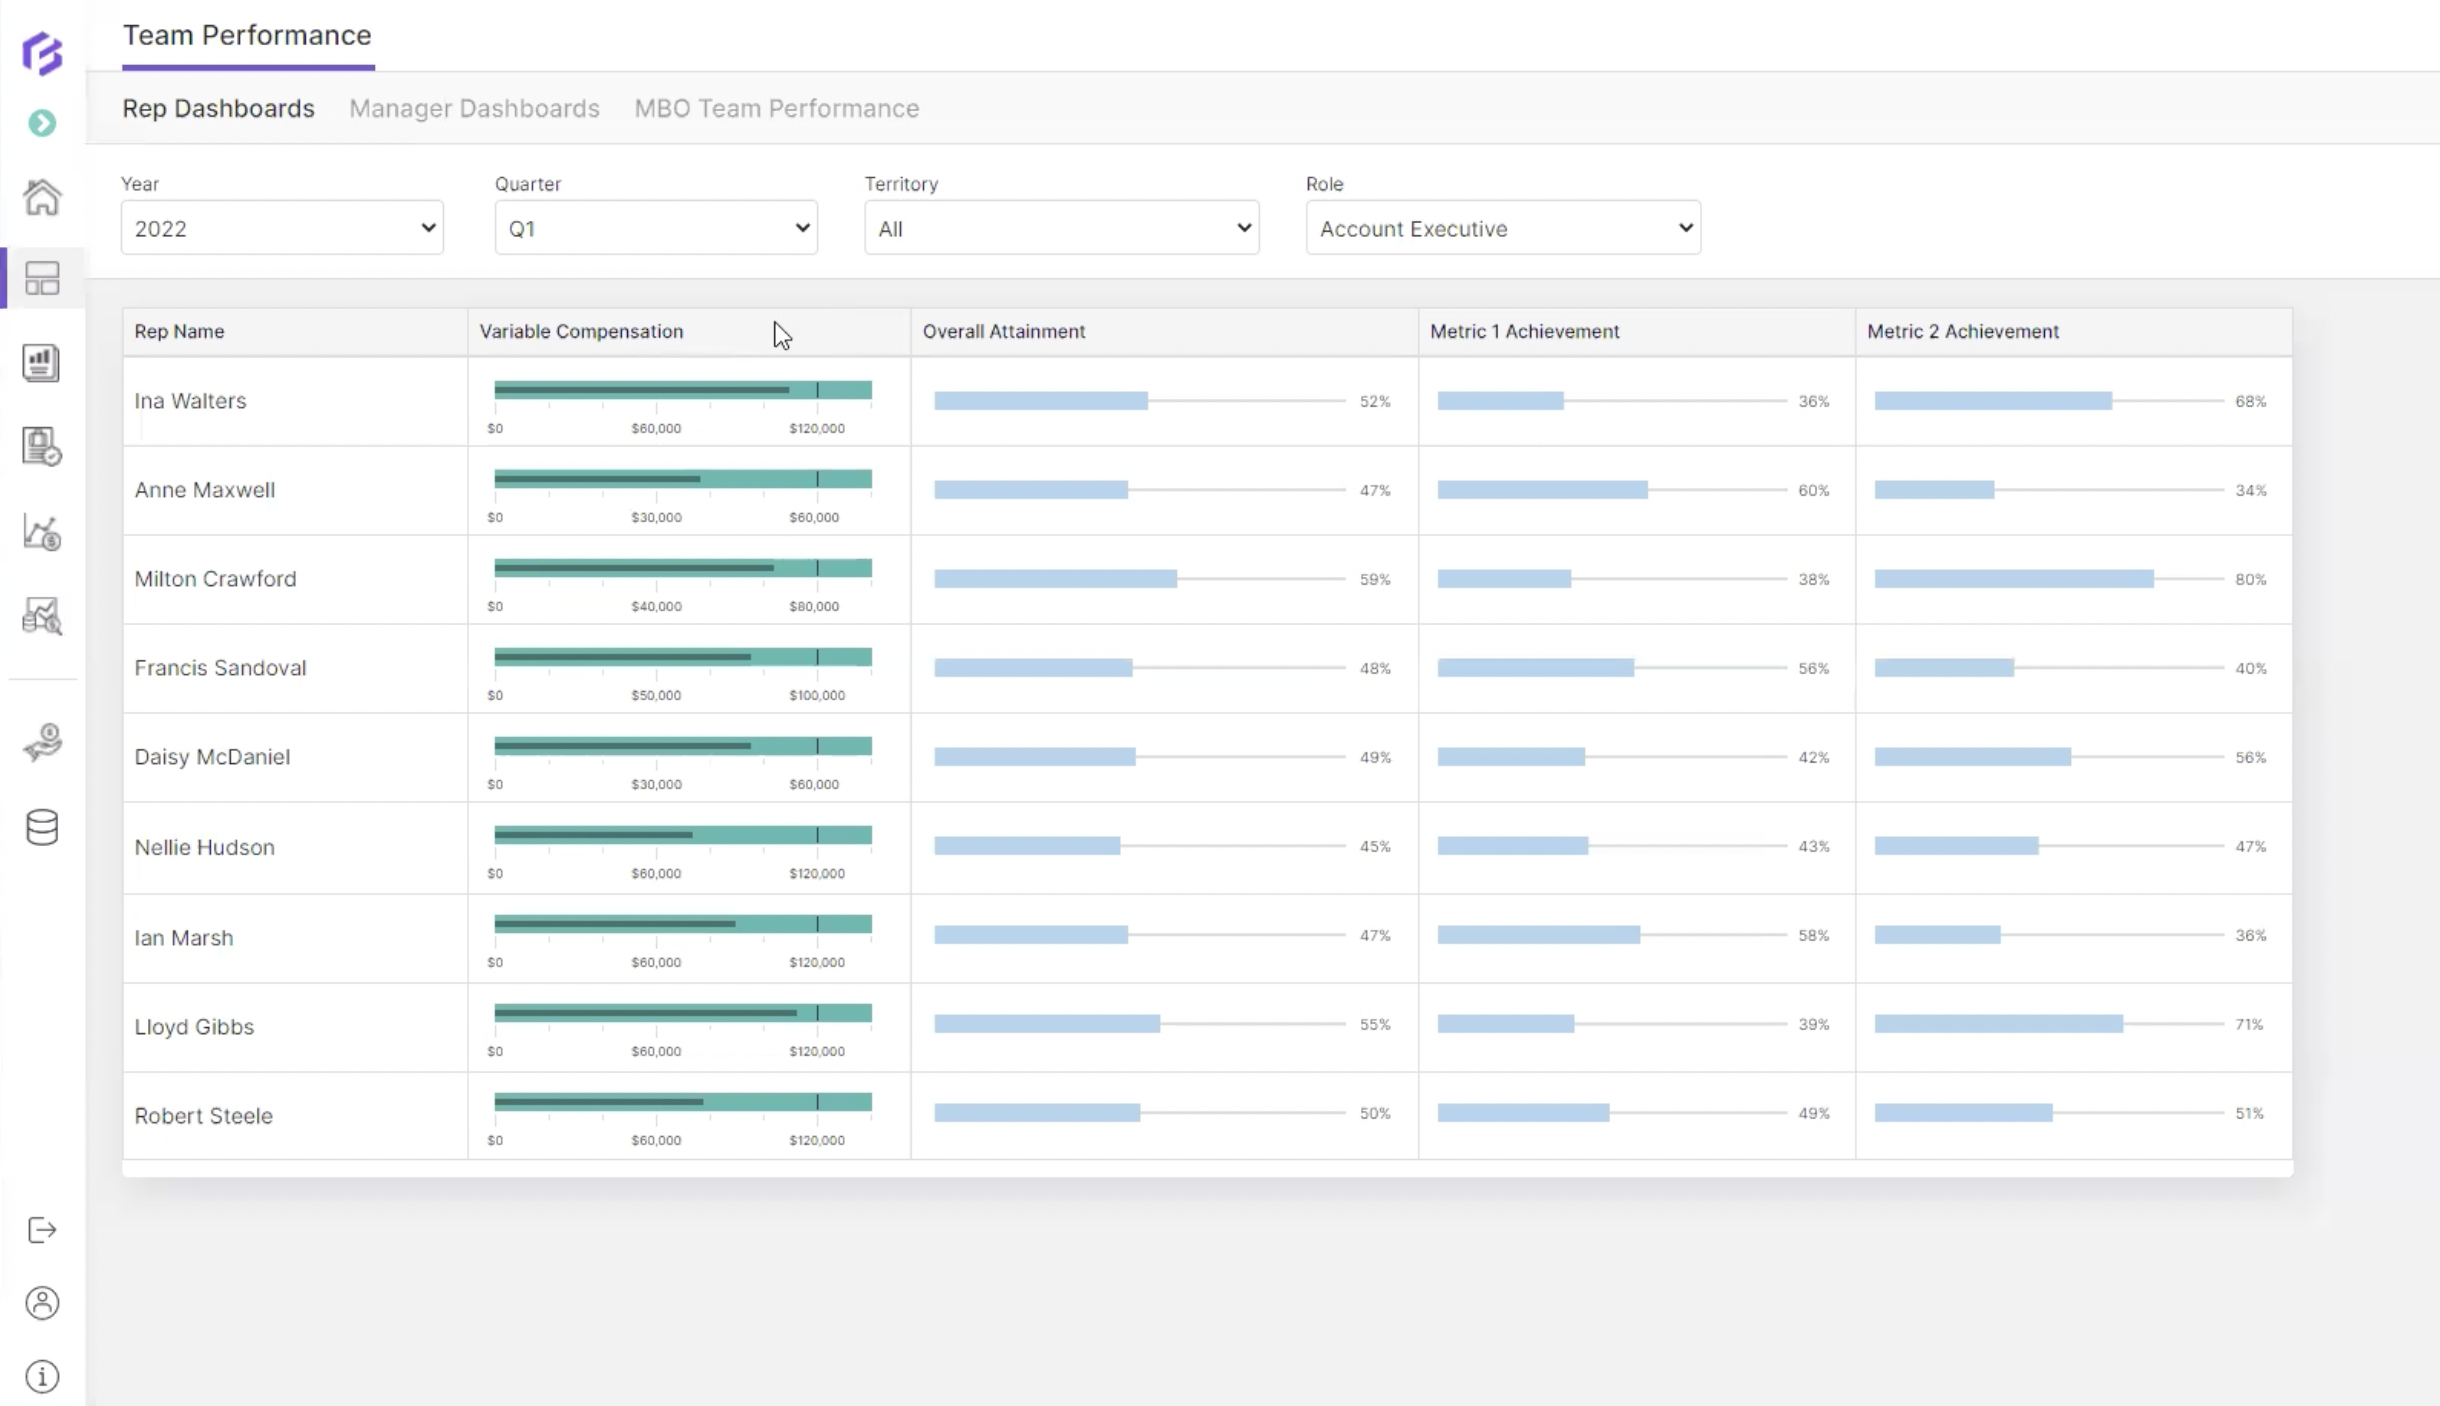
Task: Collapse the sidebar using the chevron icon
Action: 41,123
